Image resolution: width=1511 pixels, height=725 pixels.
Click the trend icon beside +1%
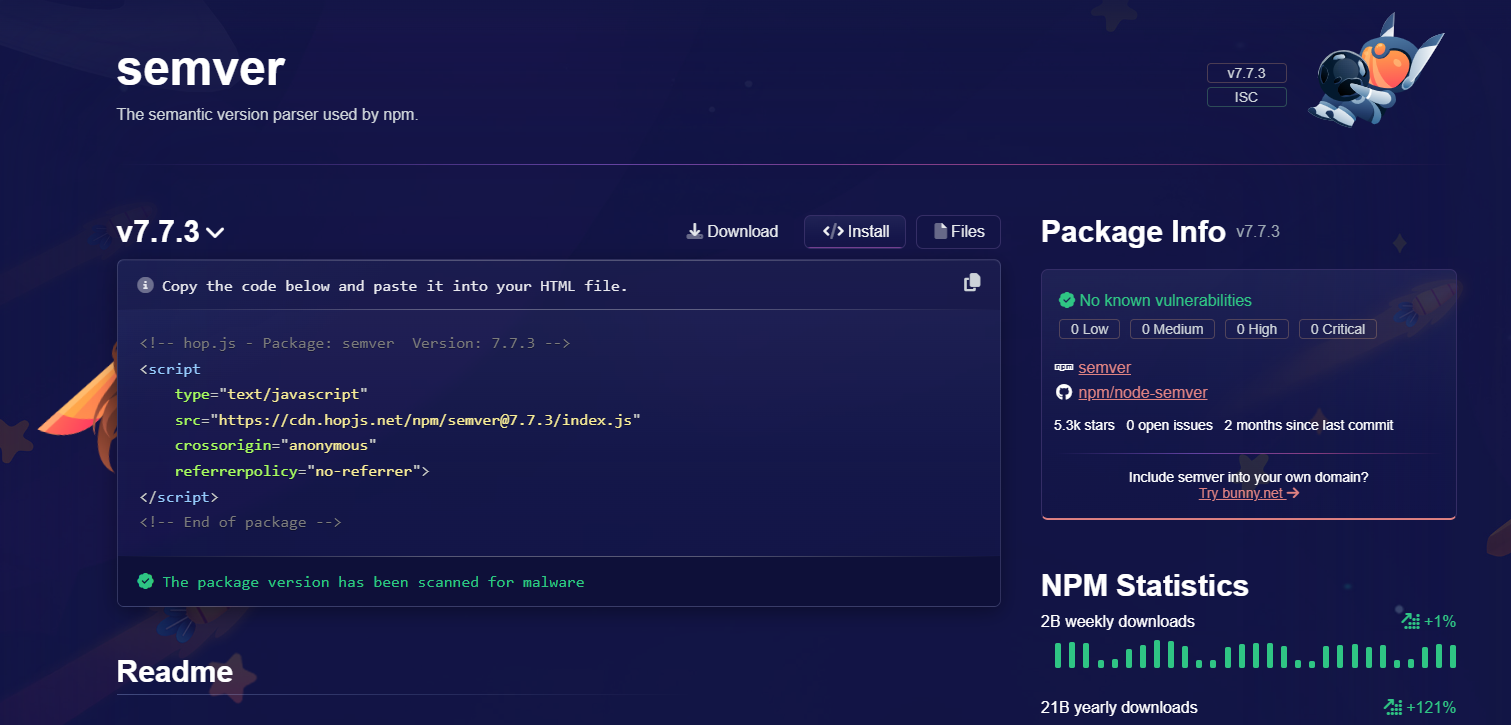(1411, 621)
